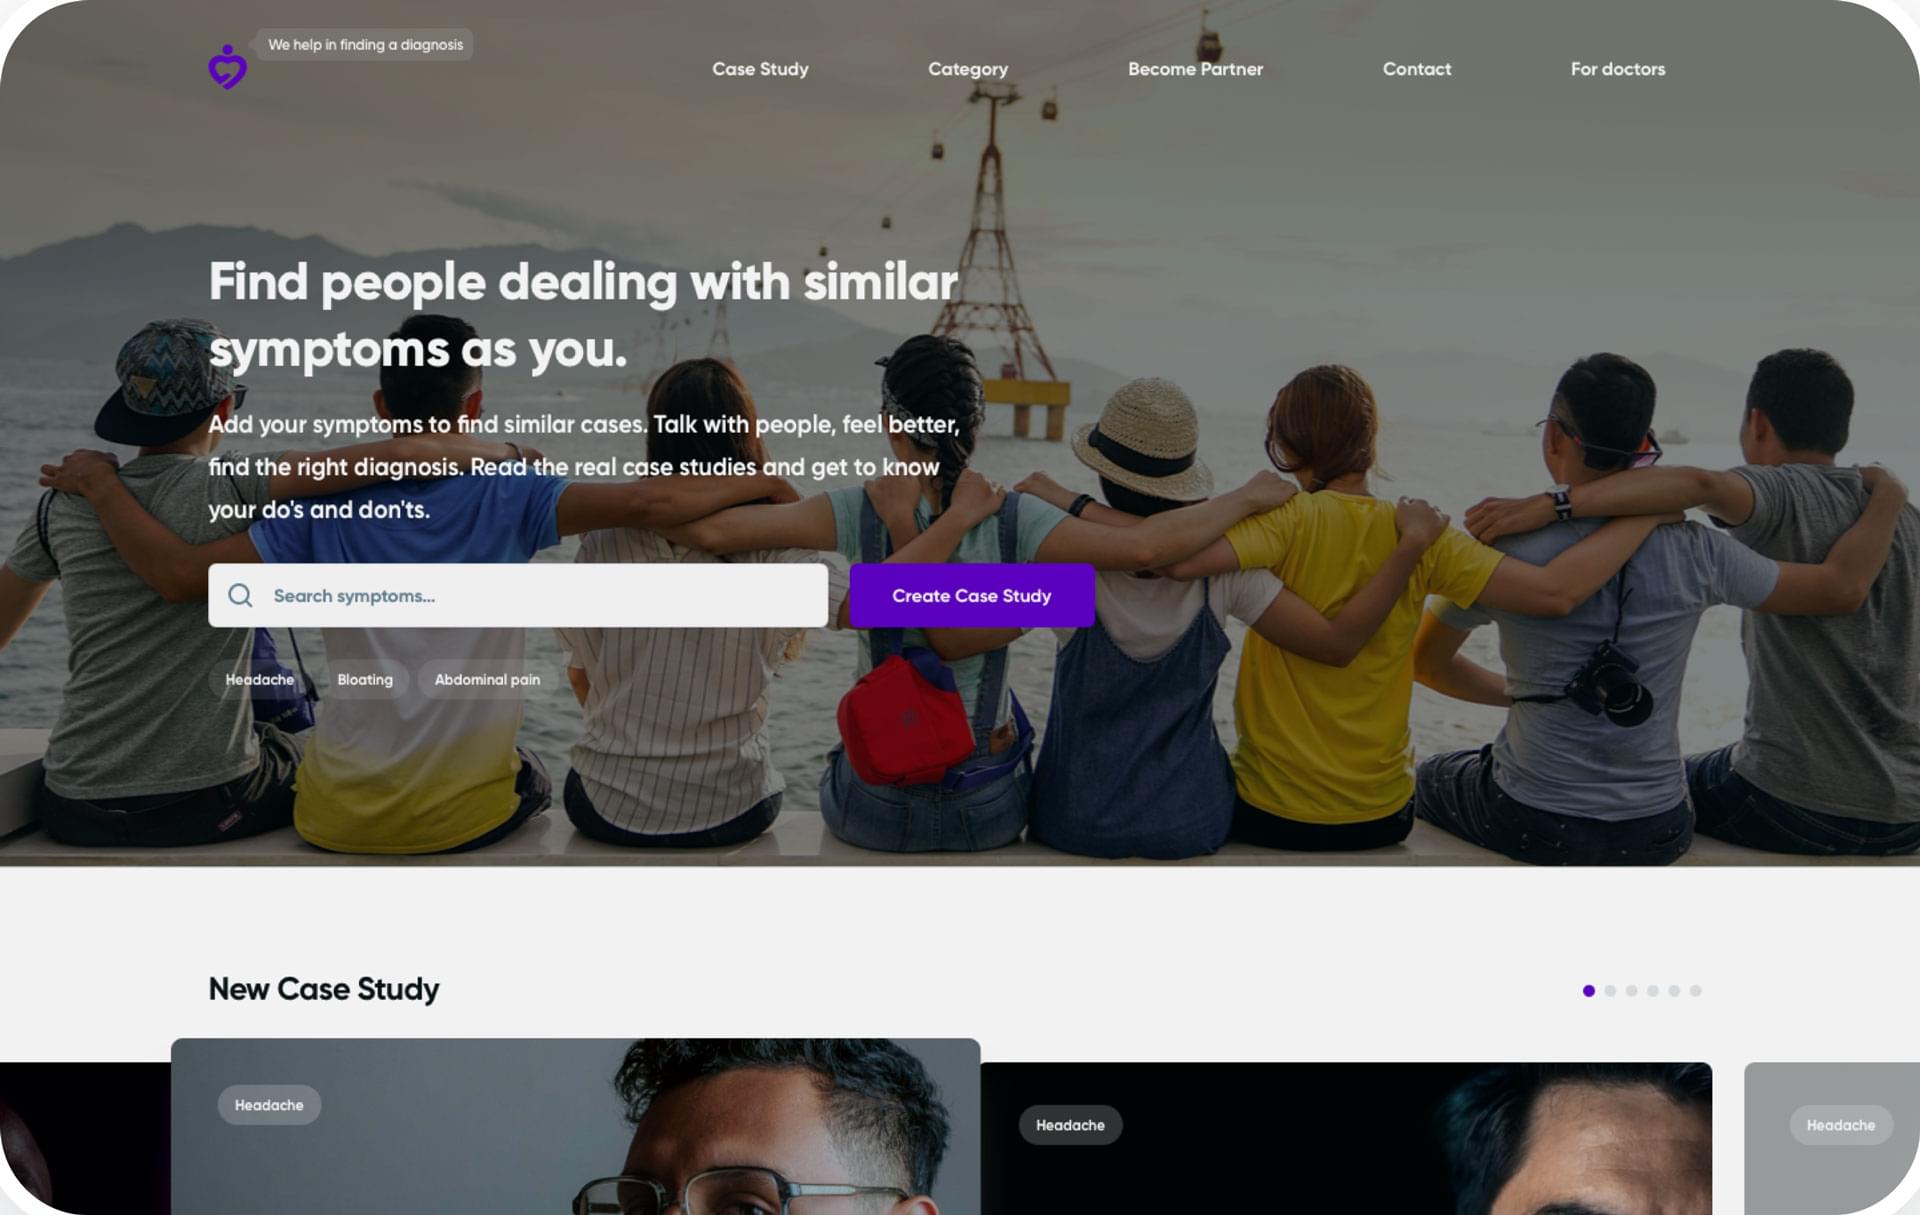This screenshot has height=1215, width=1920.
Task: Open the Contact page link
Action: [1416, 69]
